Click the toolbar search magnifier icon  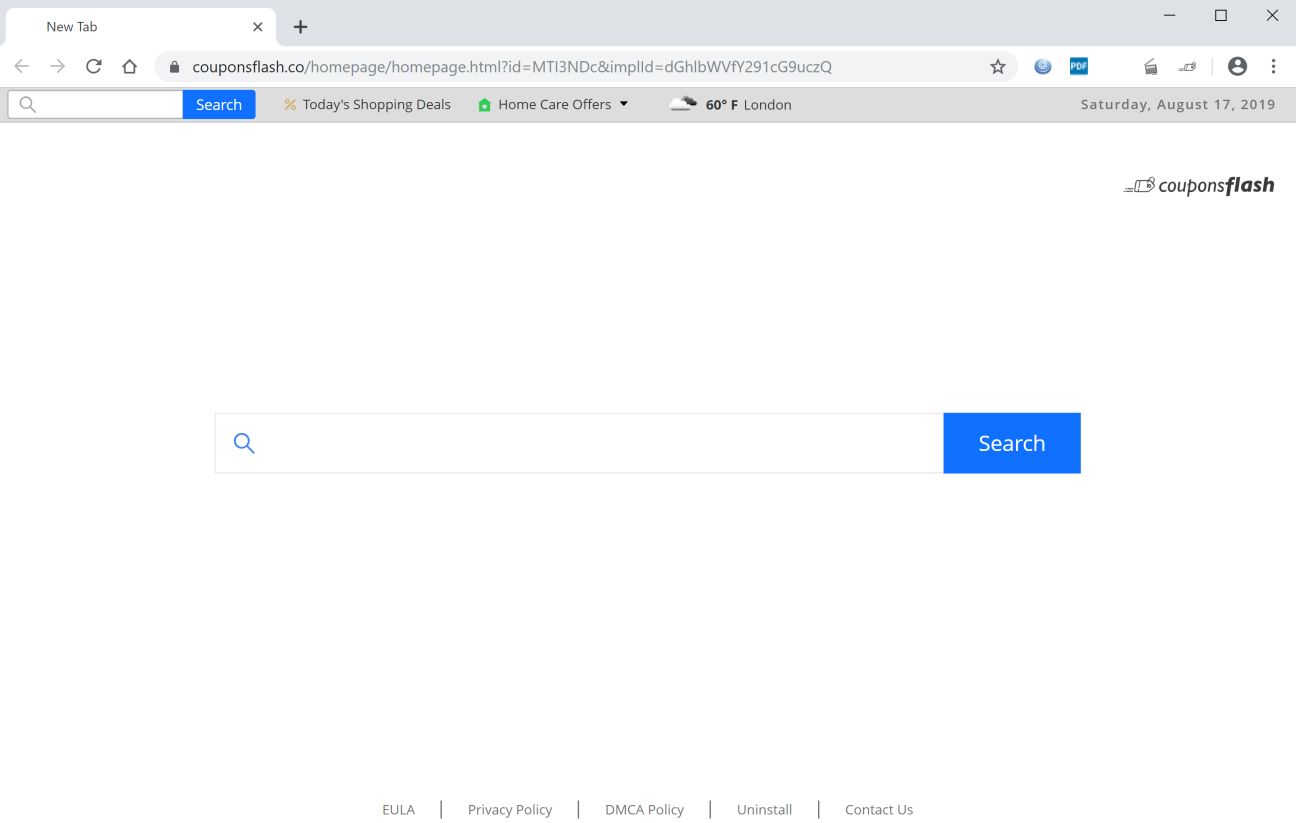[27, 104]
